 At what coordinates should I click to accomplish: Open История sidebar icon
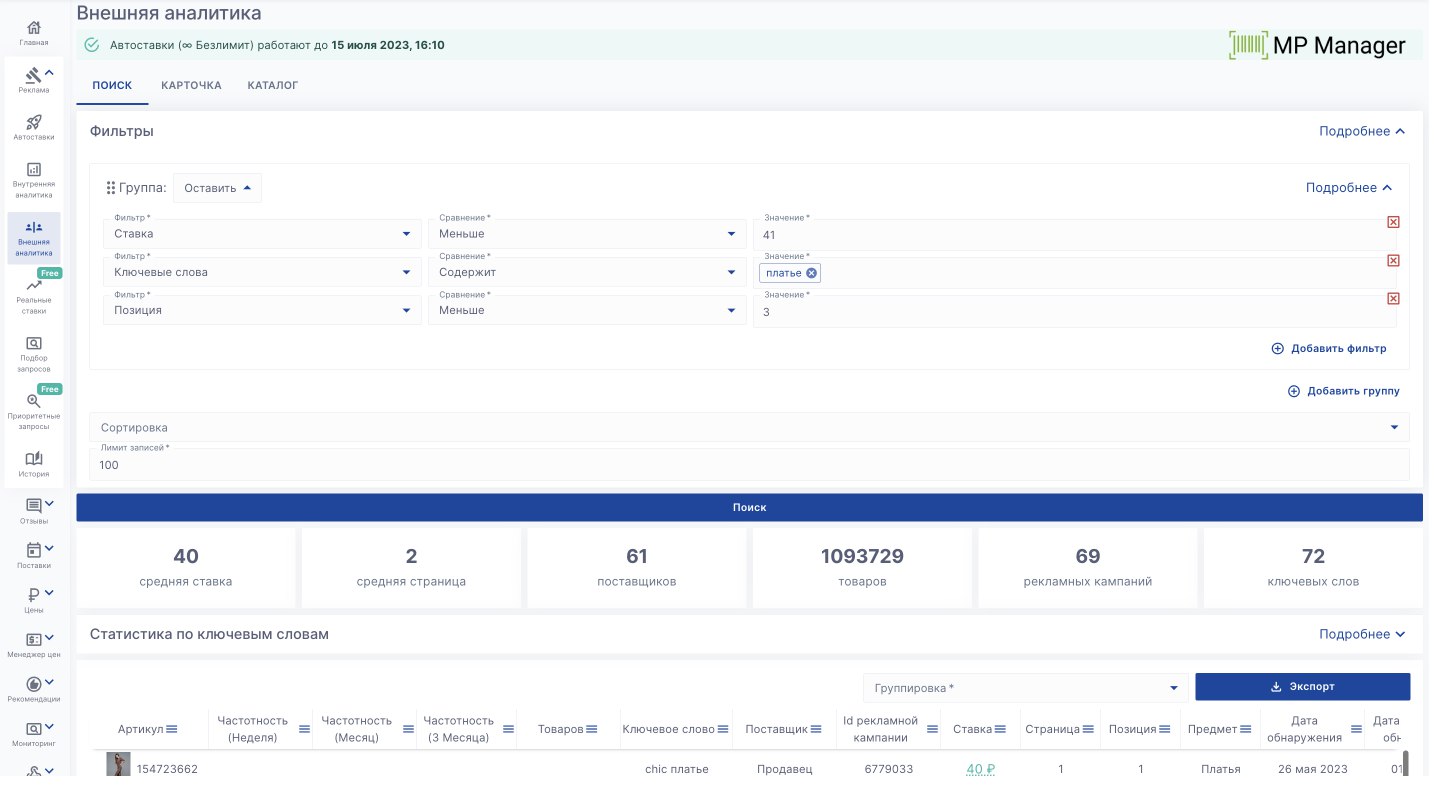pyautogui.click(x=34, y=459)
